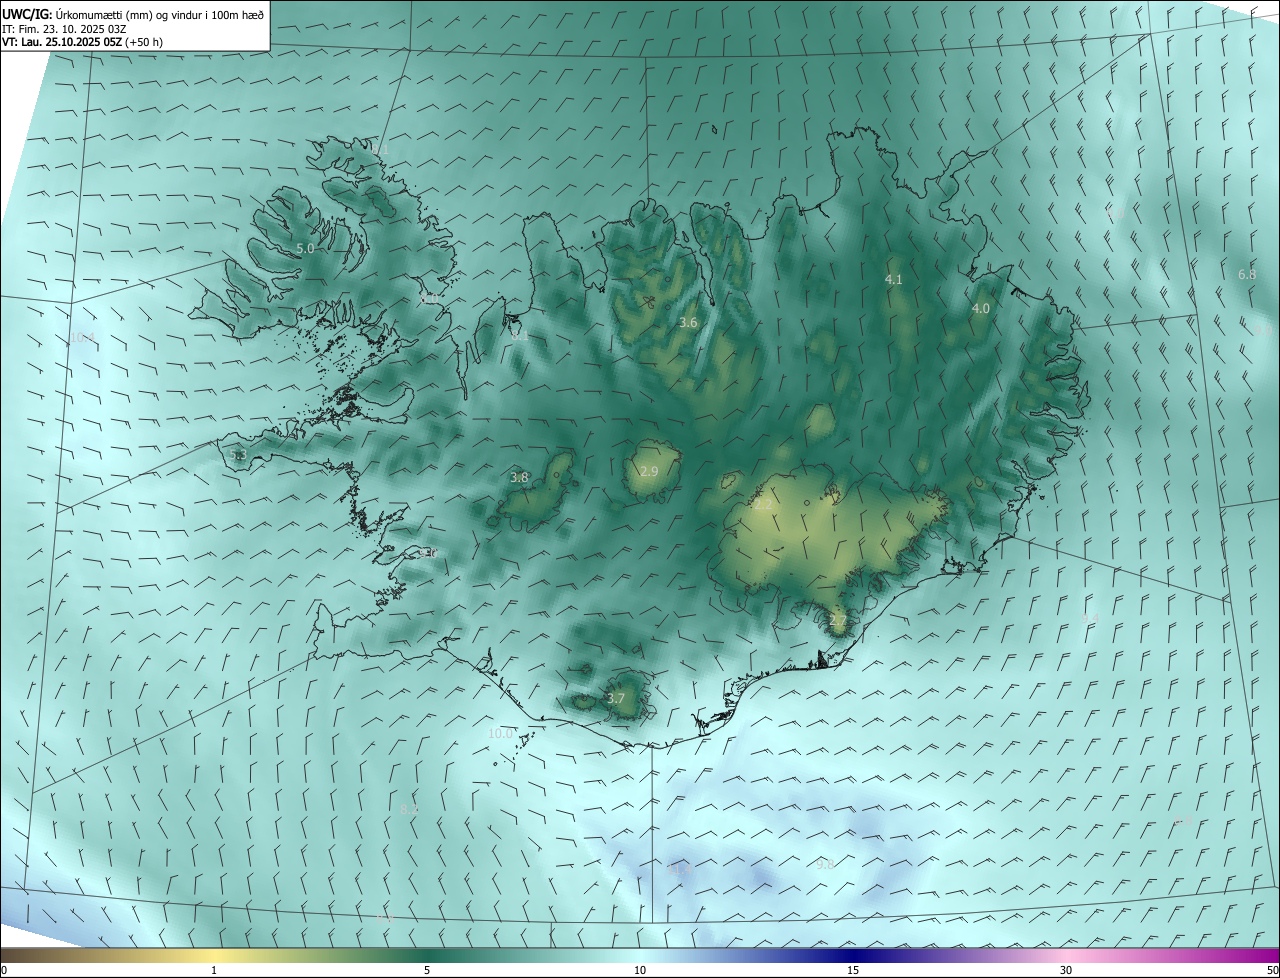This screenshot has width=1280, height=978.
Task: Pick the pink color above legend tick 30
Action: pyautogui.click(x=1066, y=955)
